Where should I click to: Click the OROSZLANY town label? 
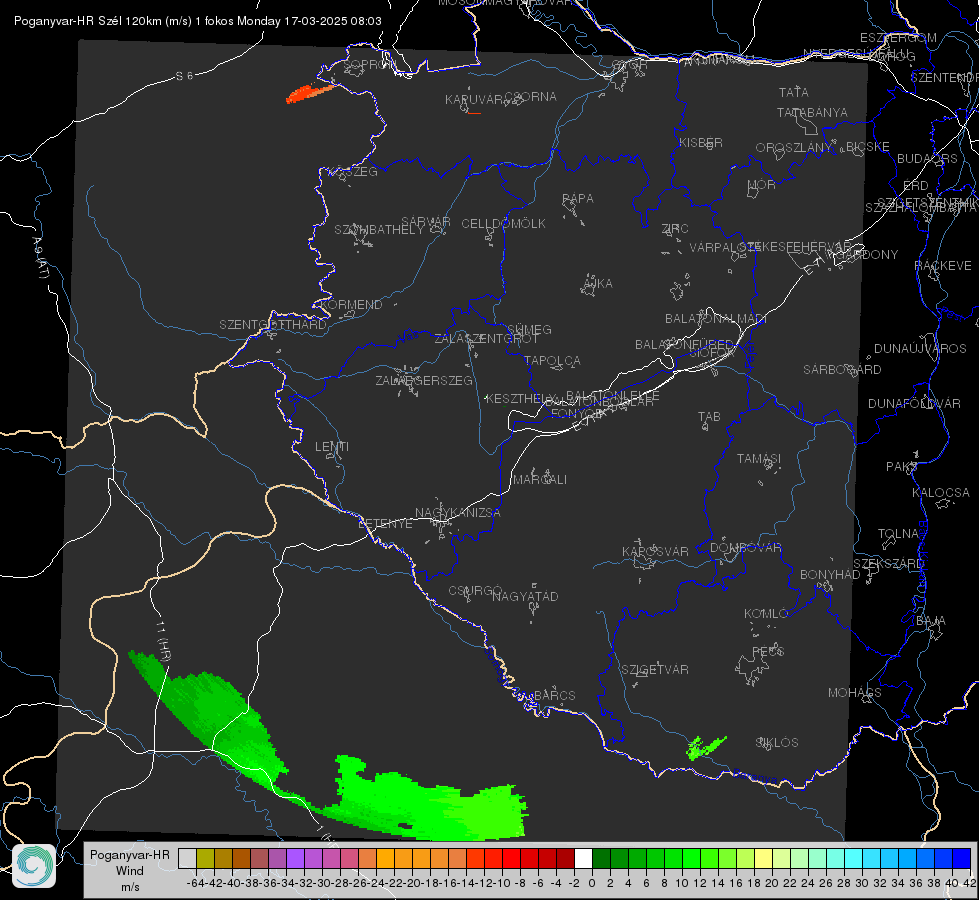coord(794,147)
